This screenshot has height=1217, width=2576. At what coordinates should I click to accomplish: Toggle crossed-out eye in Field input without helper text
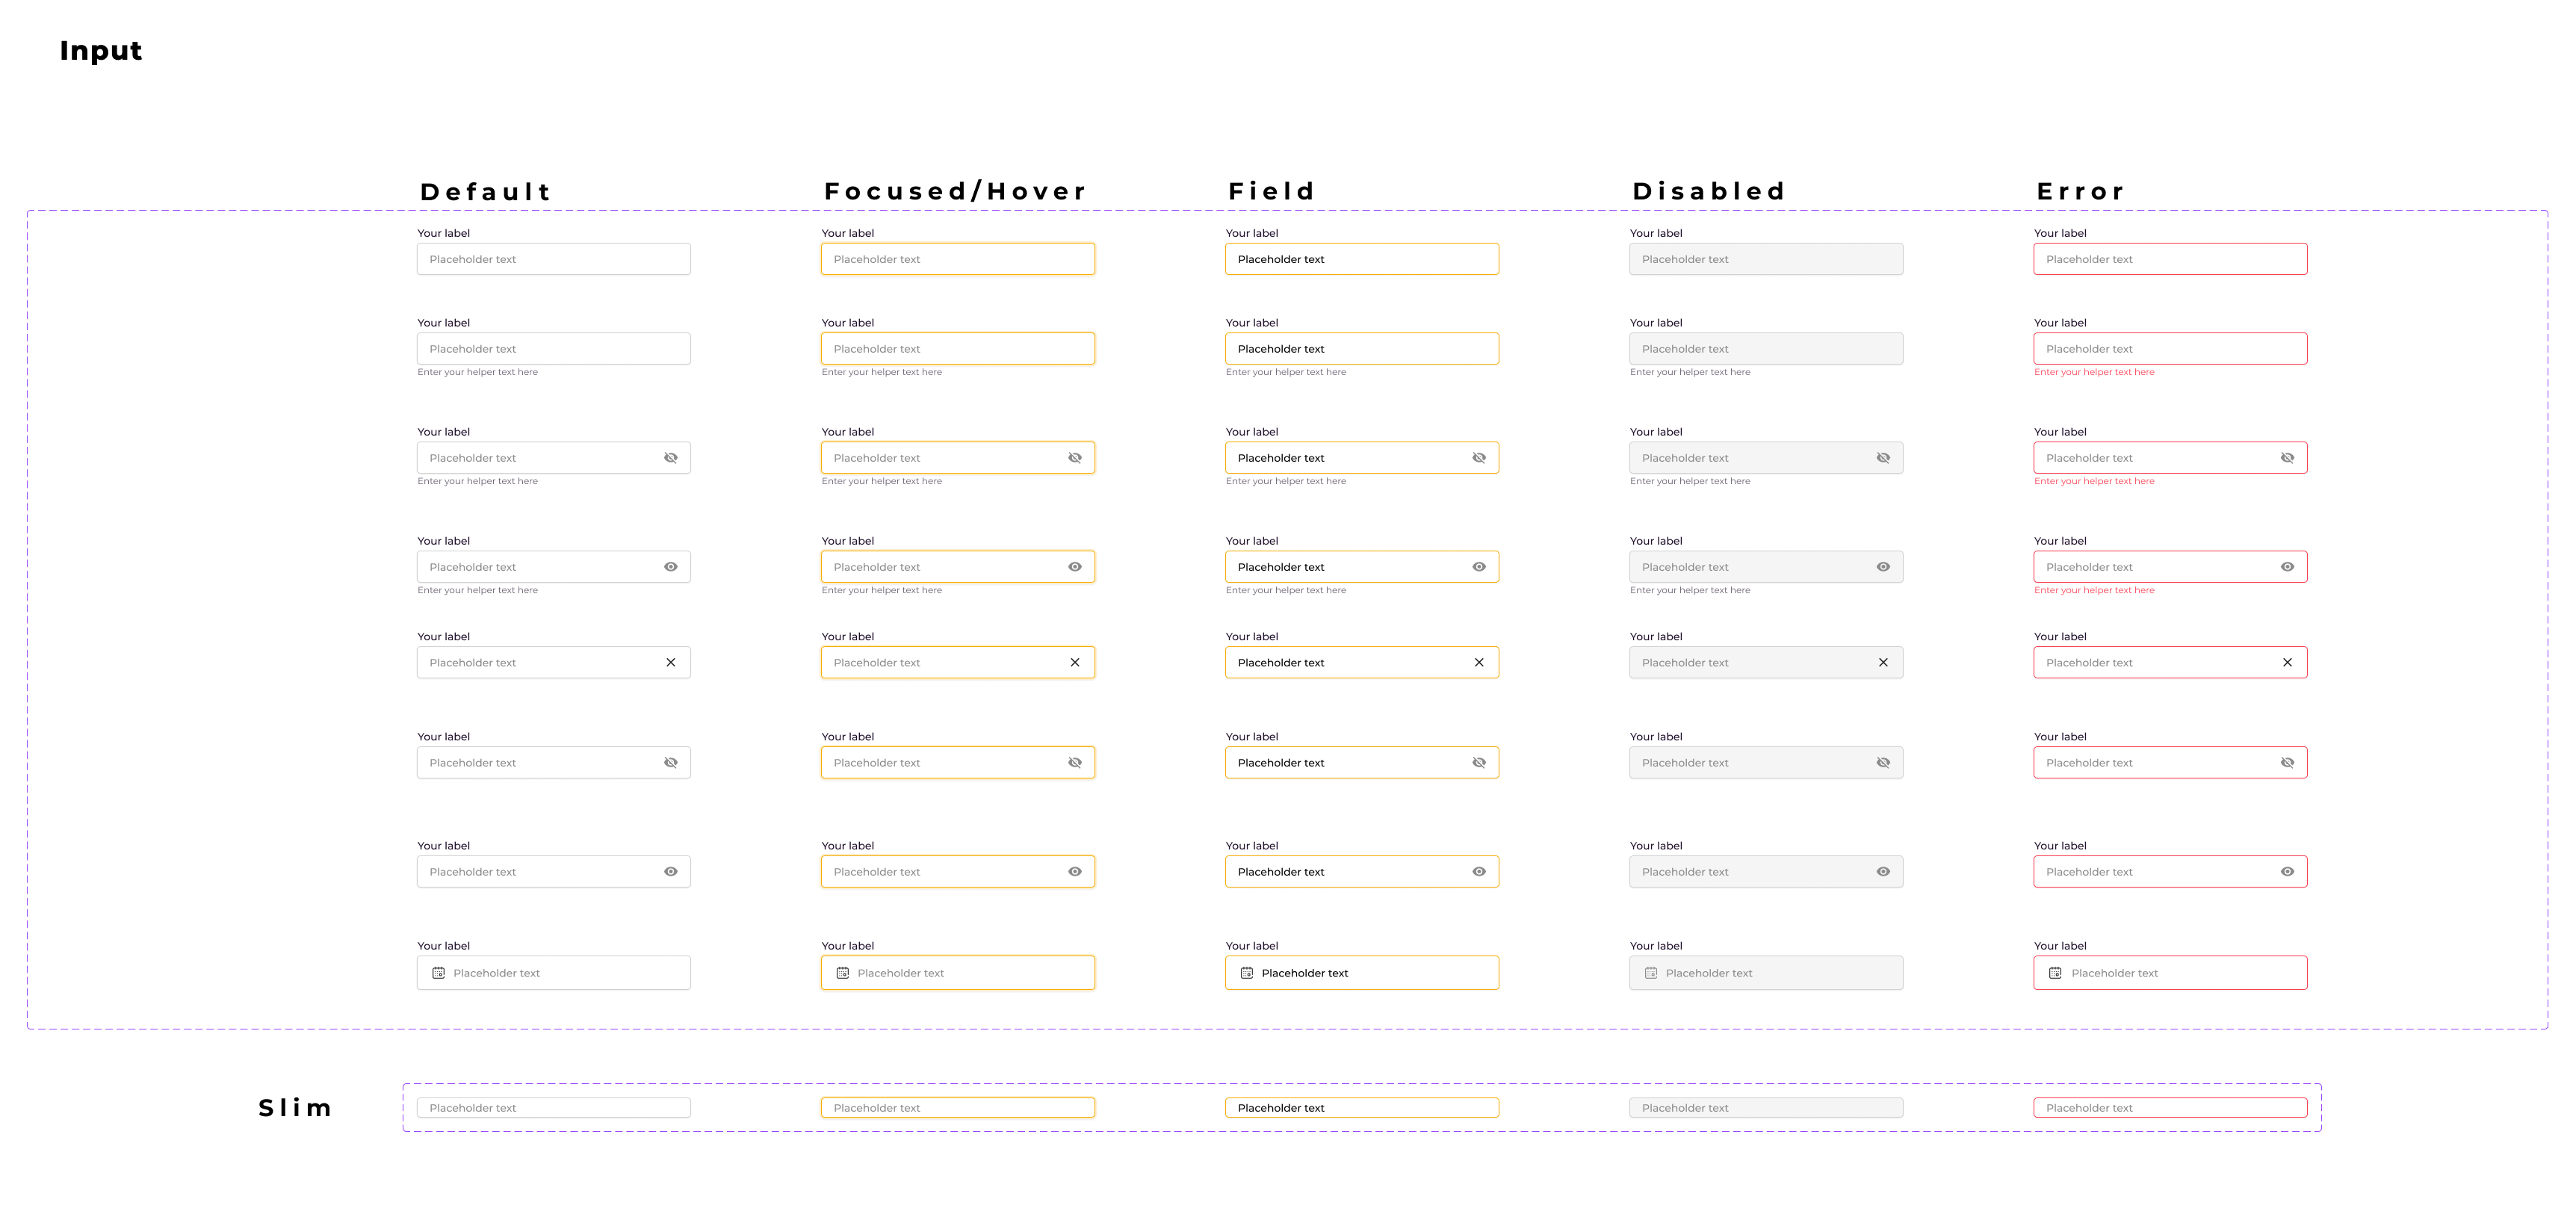[x=1479, y=763]
